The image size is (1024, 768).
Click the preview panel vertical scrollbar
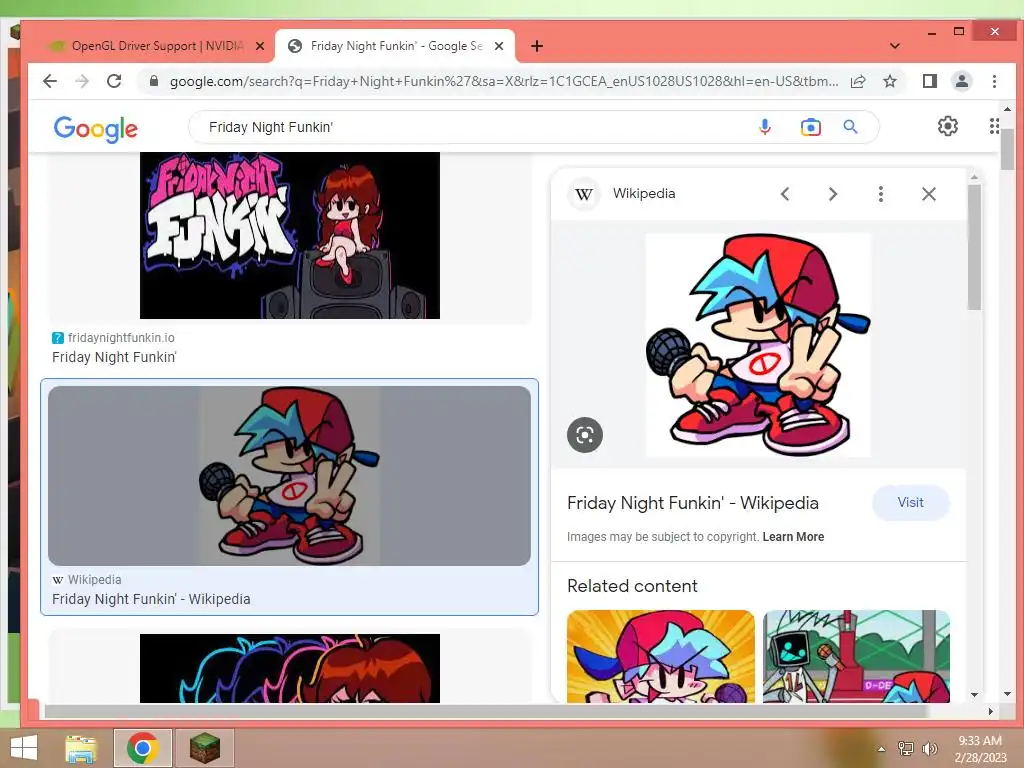(974, 247)
